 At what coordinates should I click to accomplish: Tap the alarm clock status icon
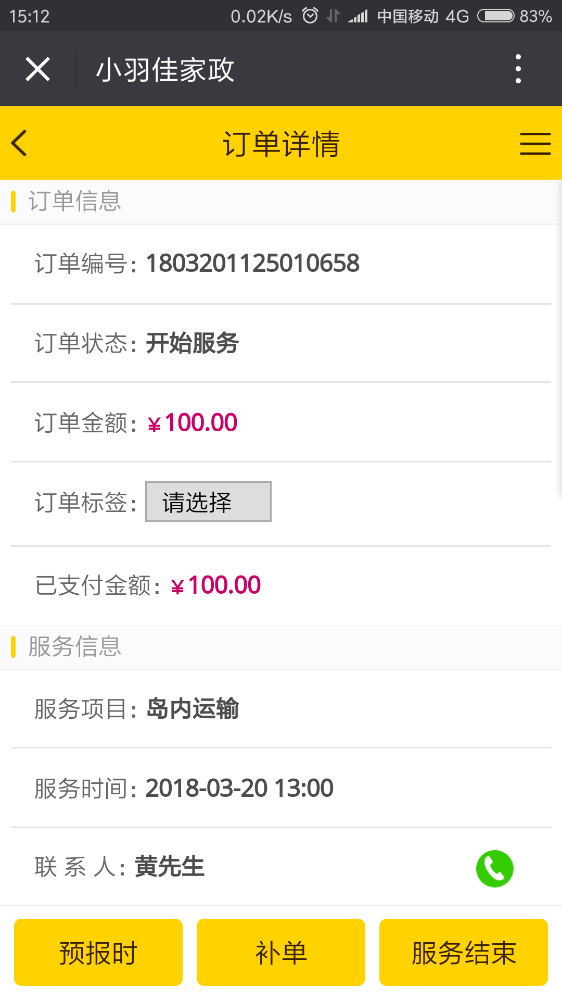(310, 15)
